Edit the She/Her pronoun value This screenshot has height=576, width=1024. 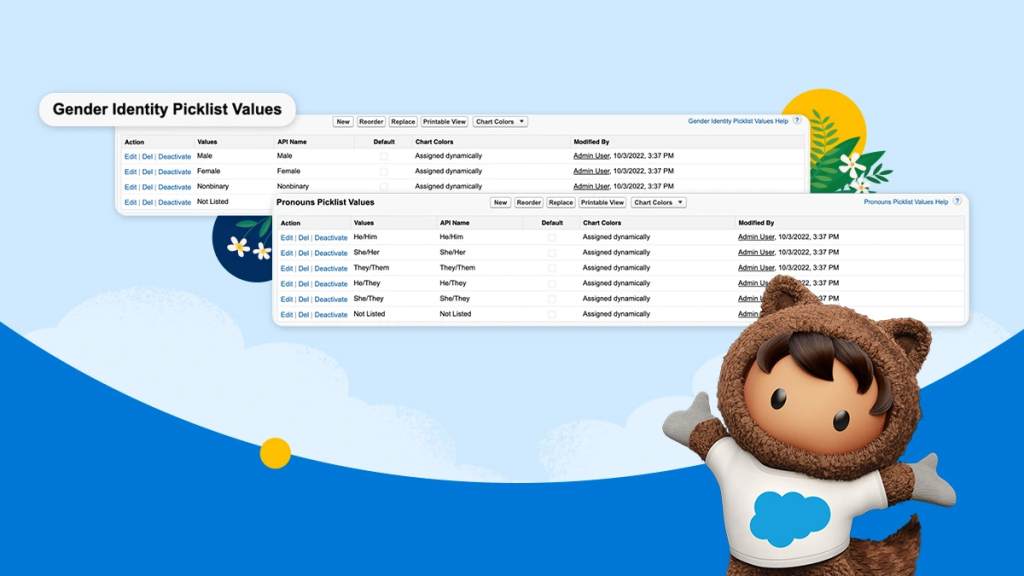coord(287,253)
